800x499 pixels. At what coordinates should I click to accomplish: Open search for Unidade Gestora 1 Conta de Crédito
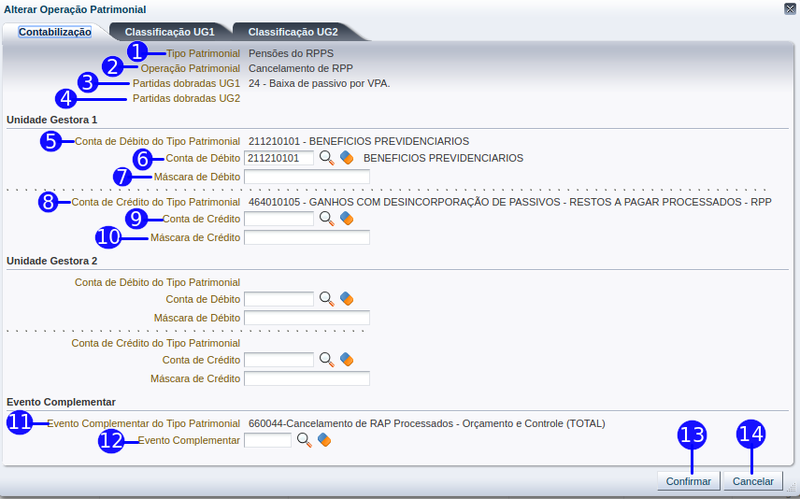326,219
